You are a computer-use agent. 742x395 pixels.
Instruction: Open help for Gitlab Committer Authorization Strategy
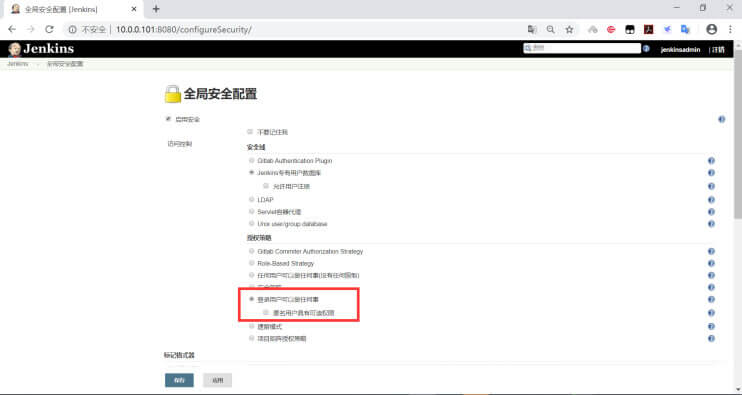pyautogui.click(x=711, y=251)
